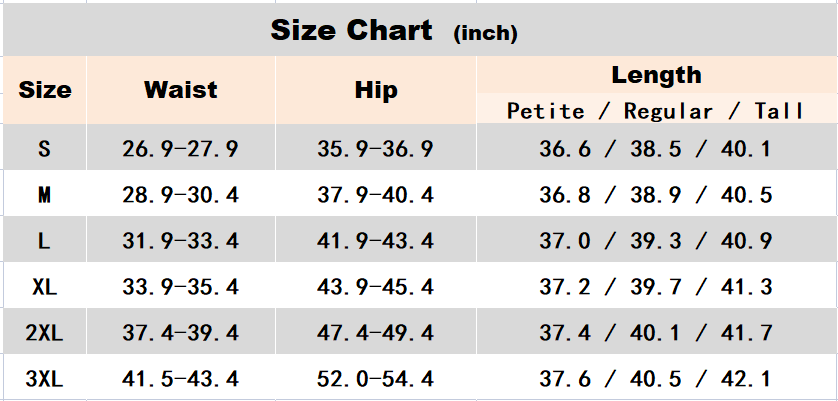
Task: Click length cell 36.6 / 38.5 / 40.1
Action: 657,148
